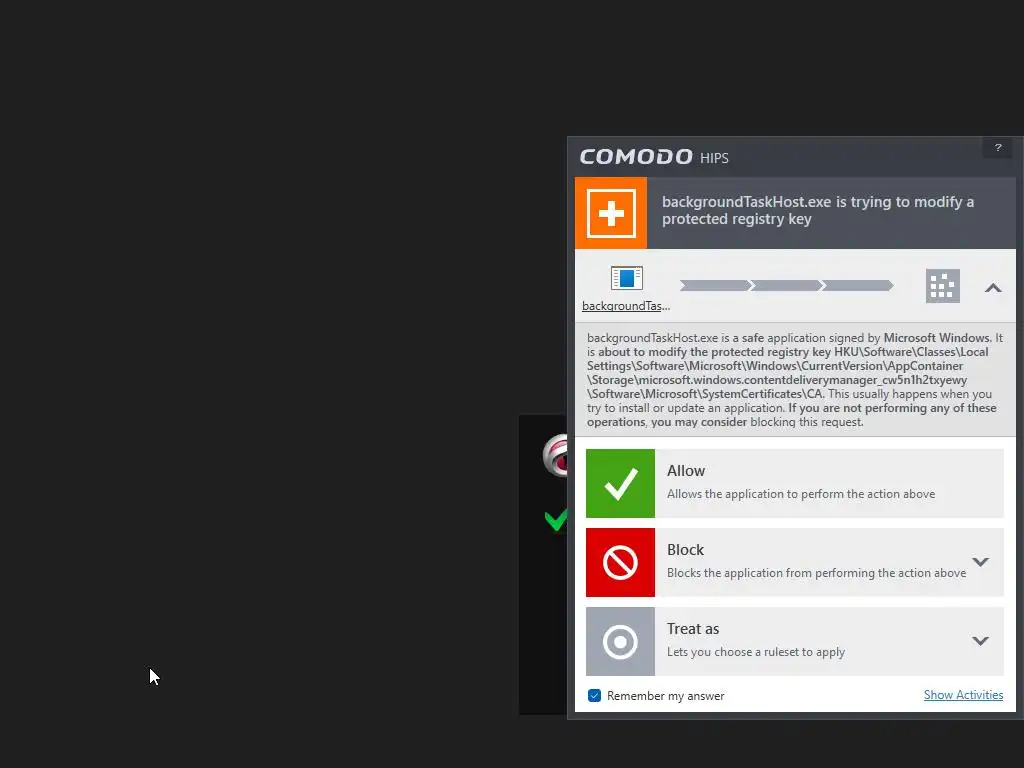The height and width of the screenshot is (768, 1024).
Task: Expand the Treat as dropdown arrow
Action: click(x=980, y=641)
